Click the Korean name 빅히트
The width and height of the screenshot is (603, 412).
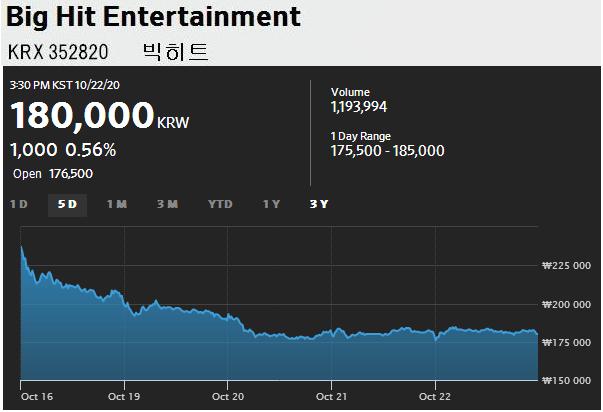(176, 51)
